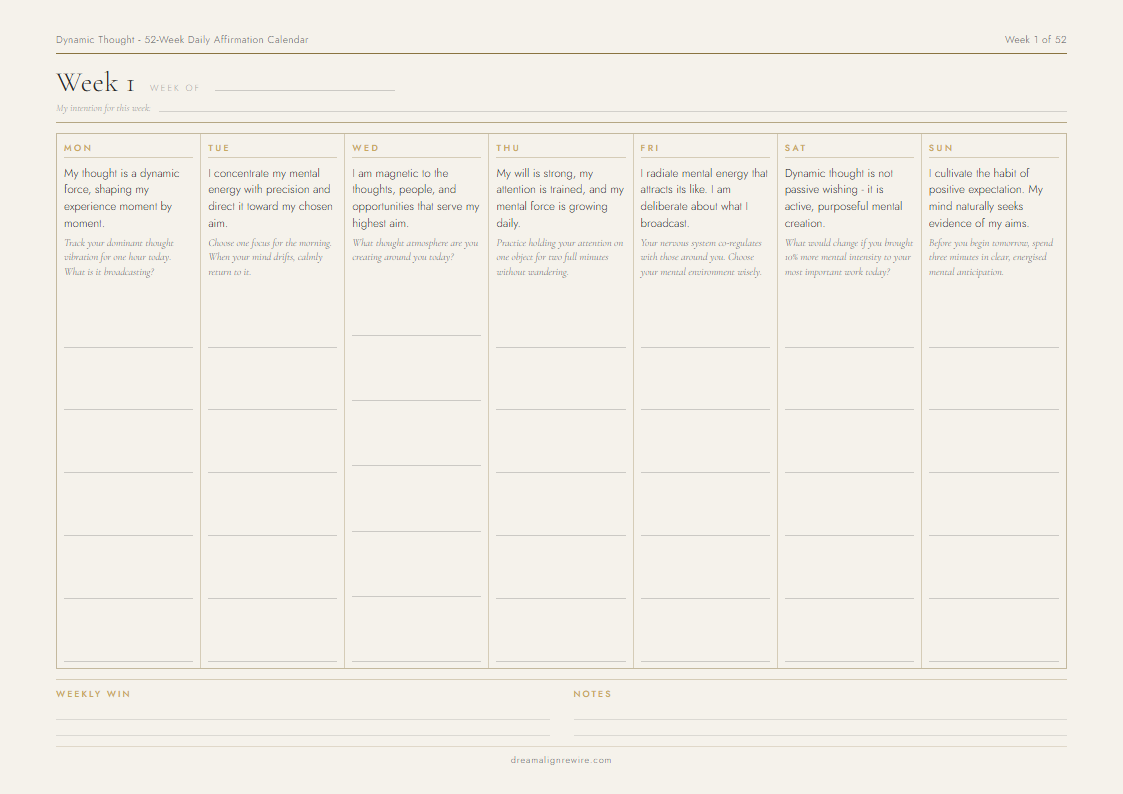Select the TUE column heading
Image resolution: width=1123 pixels, height=794 pixels.
[218, 148]
